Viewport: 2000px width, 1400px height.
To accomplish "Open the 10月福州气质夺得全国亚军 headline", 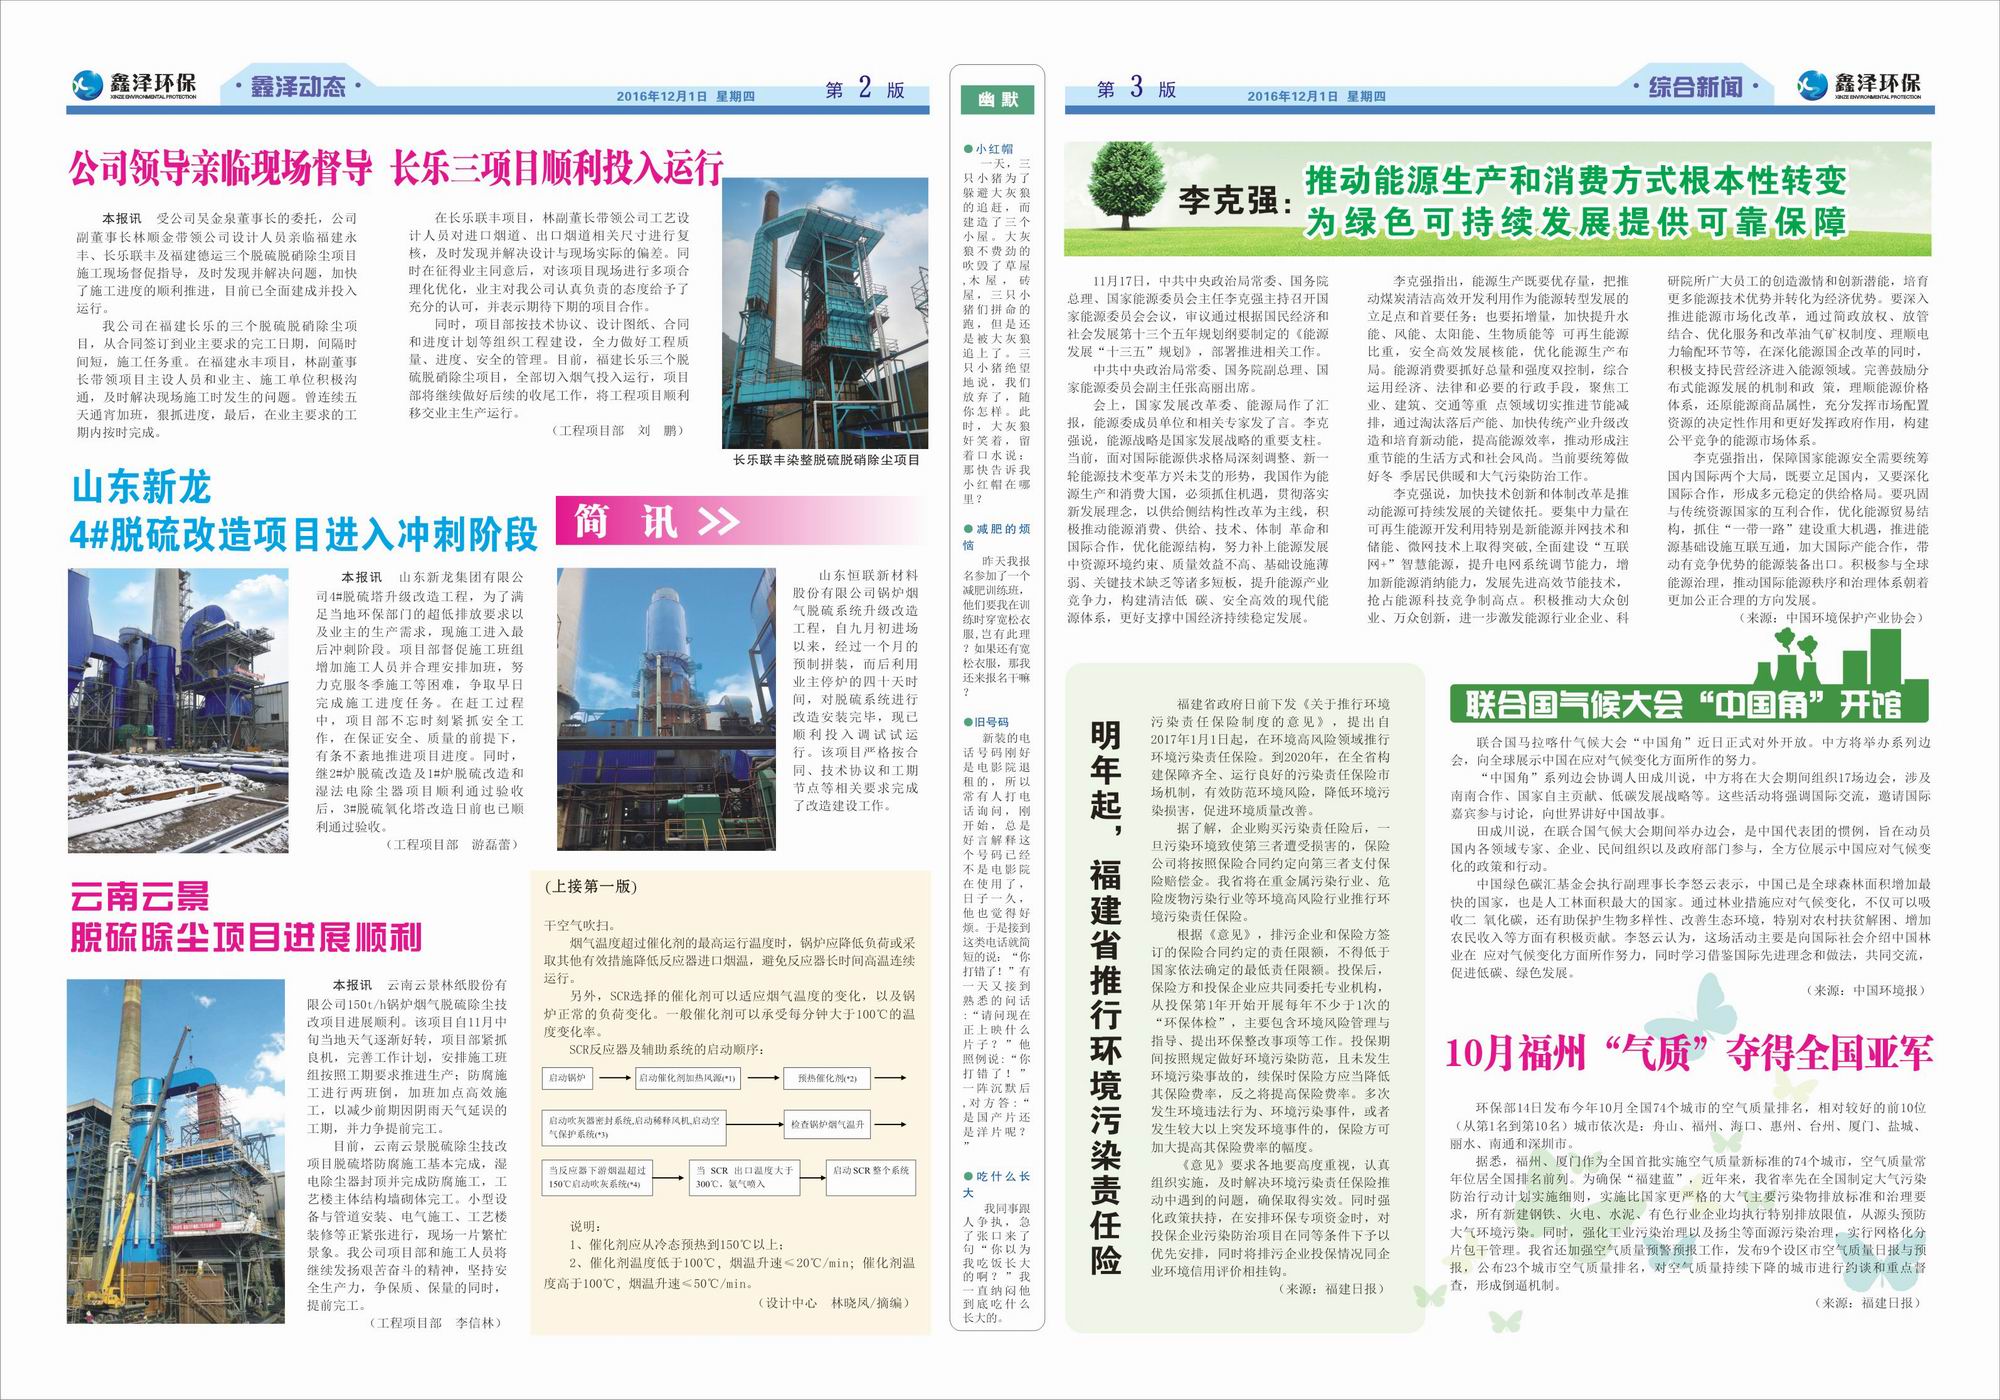I will point(1689,1054).
